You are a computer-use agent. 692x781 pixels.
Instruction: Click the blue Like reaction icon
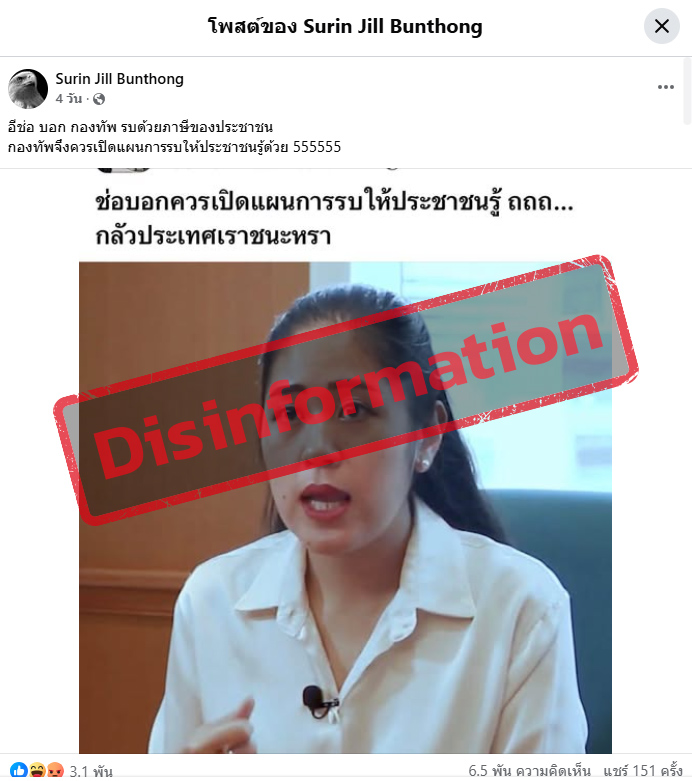tap(19, 771)
